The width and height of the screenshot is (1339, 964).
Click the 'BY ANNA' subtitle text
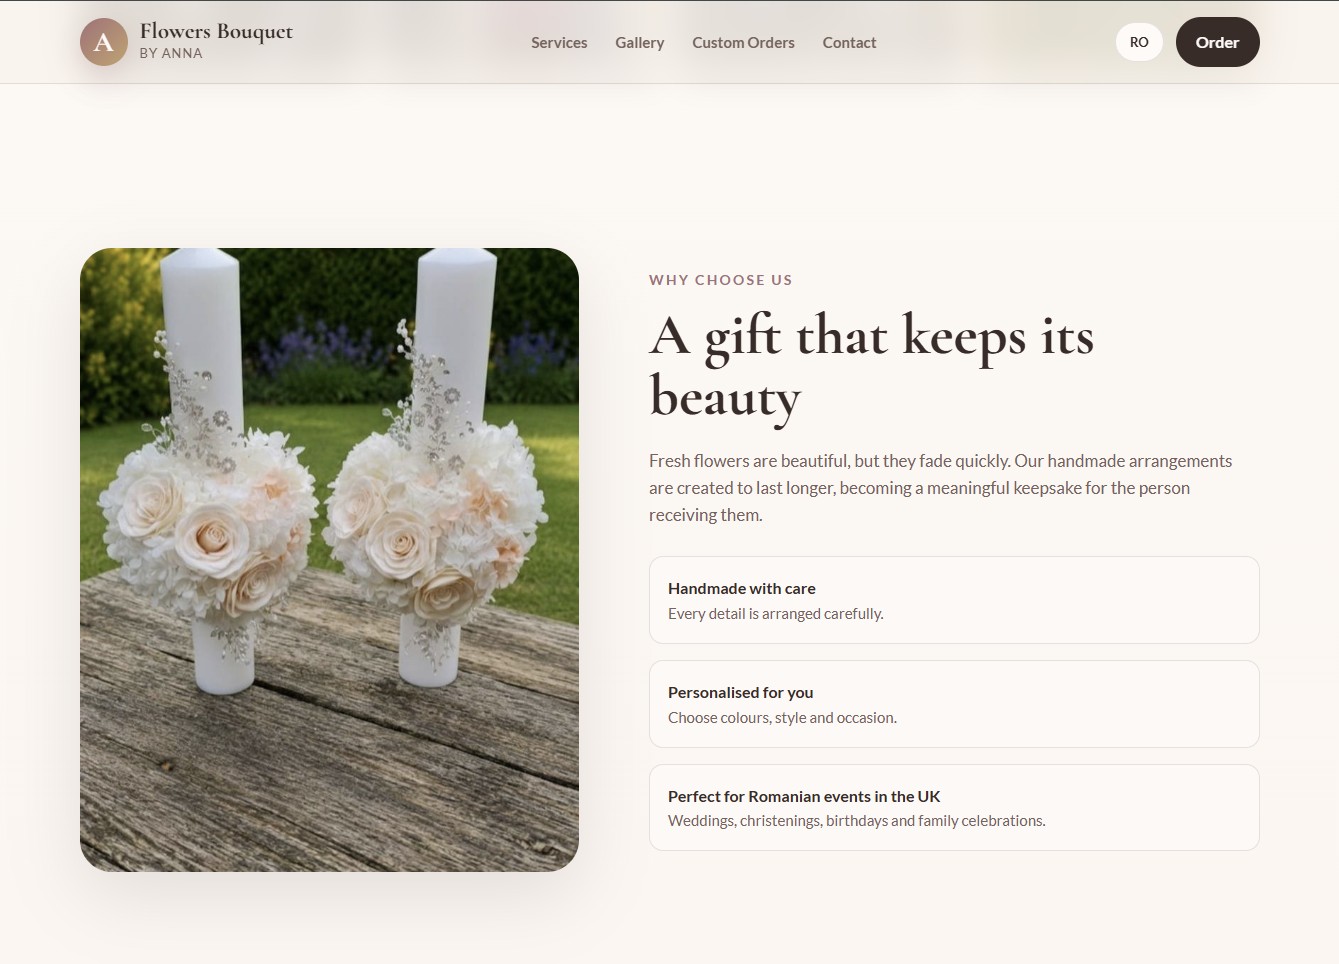coord(171,54)
